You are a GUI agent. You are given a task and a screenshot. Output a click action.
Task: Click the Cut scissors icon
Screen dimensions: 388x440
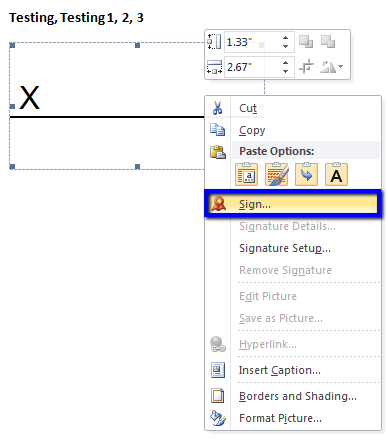pos(218,108)
